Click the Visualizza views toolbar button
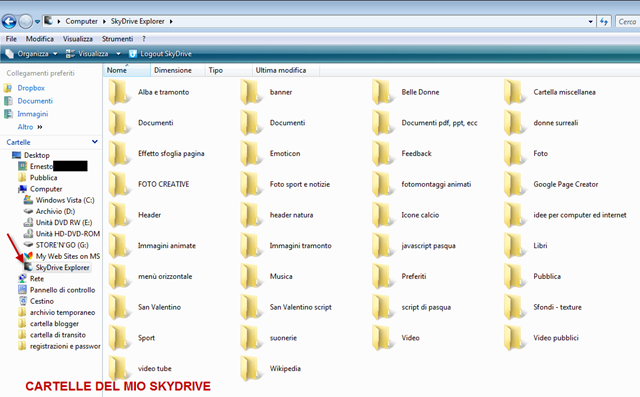Viewport: 640px width, 397px height. tap(87, 54)
